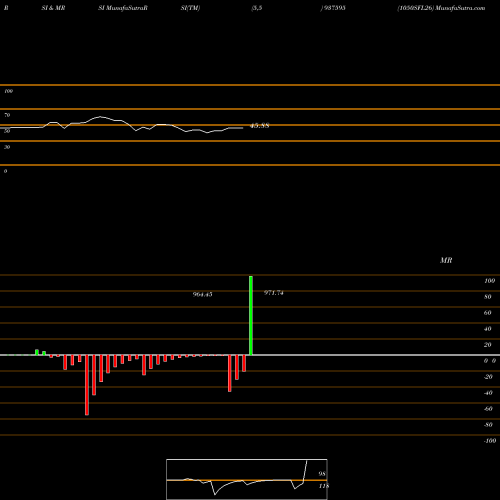Click the longest red MR bar

[87, 385]
